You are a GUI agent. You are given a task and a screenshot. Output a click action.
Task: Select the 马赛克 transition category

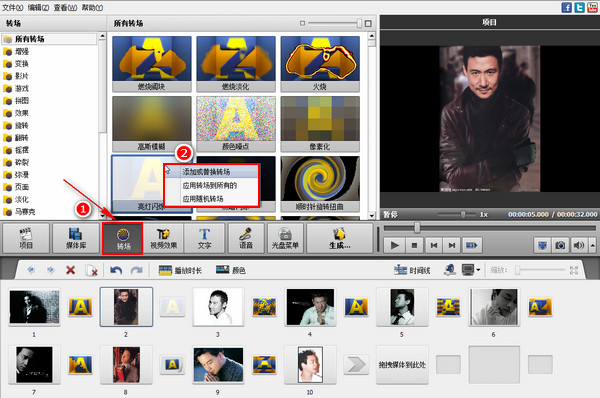(25, 212)
